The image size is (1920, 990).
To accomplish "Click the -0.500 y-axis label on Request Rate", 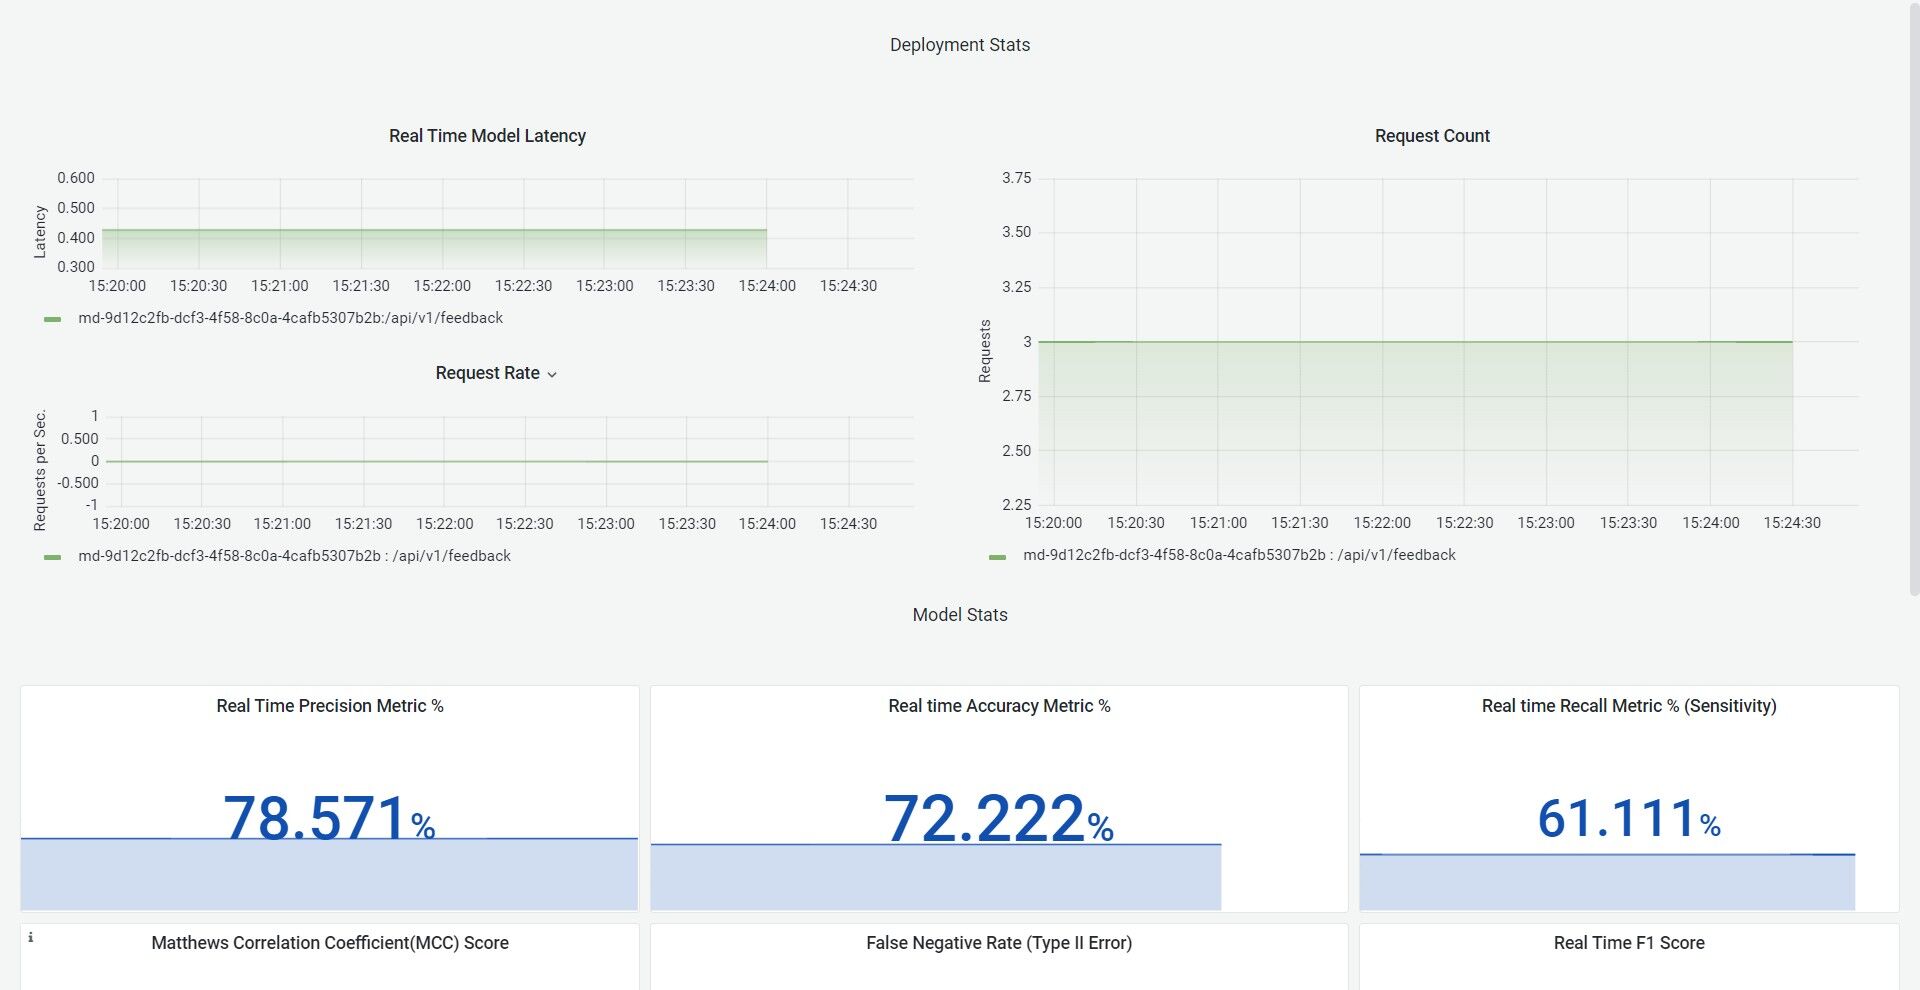I will pos(79,483).
